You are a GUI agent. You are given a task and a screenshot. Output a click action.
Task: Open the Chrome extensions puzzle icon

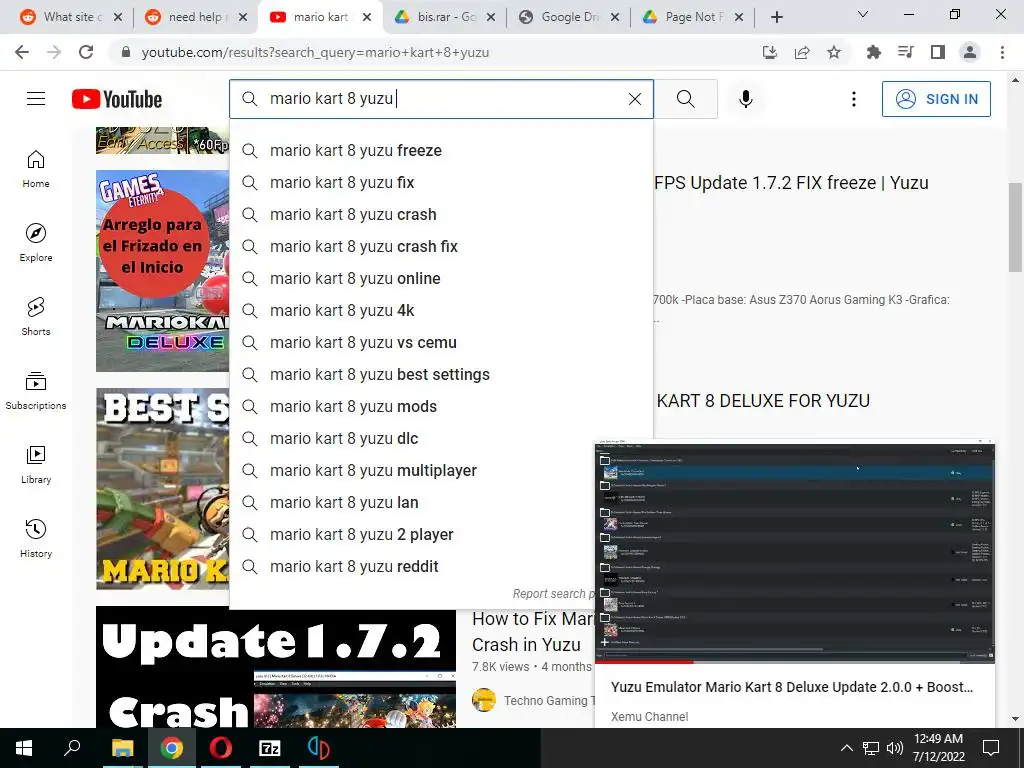point(874,52)
